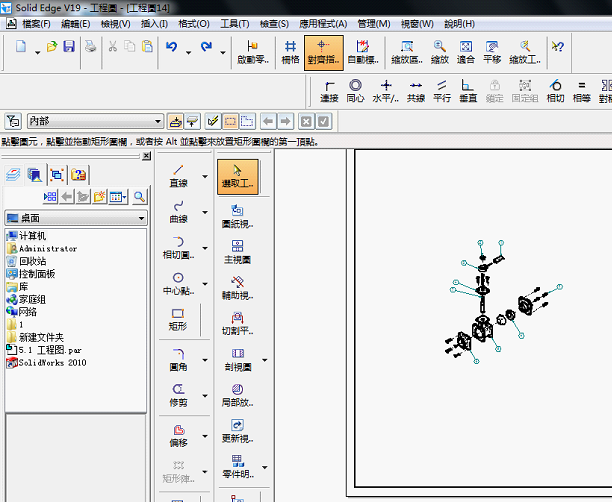
Task: Select the 縮放 zoom tool
Action: pyautogui.click(x=439, y=52)
